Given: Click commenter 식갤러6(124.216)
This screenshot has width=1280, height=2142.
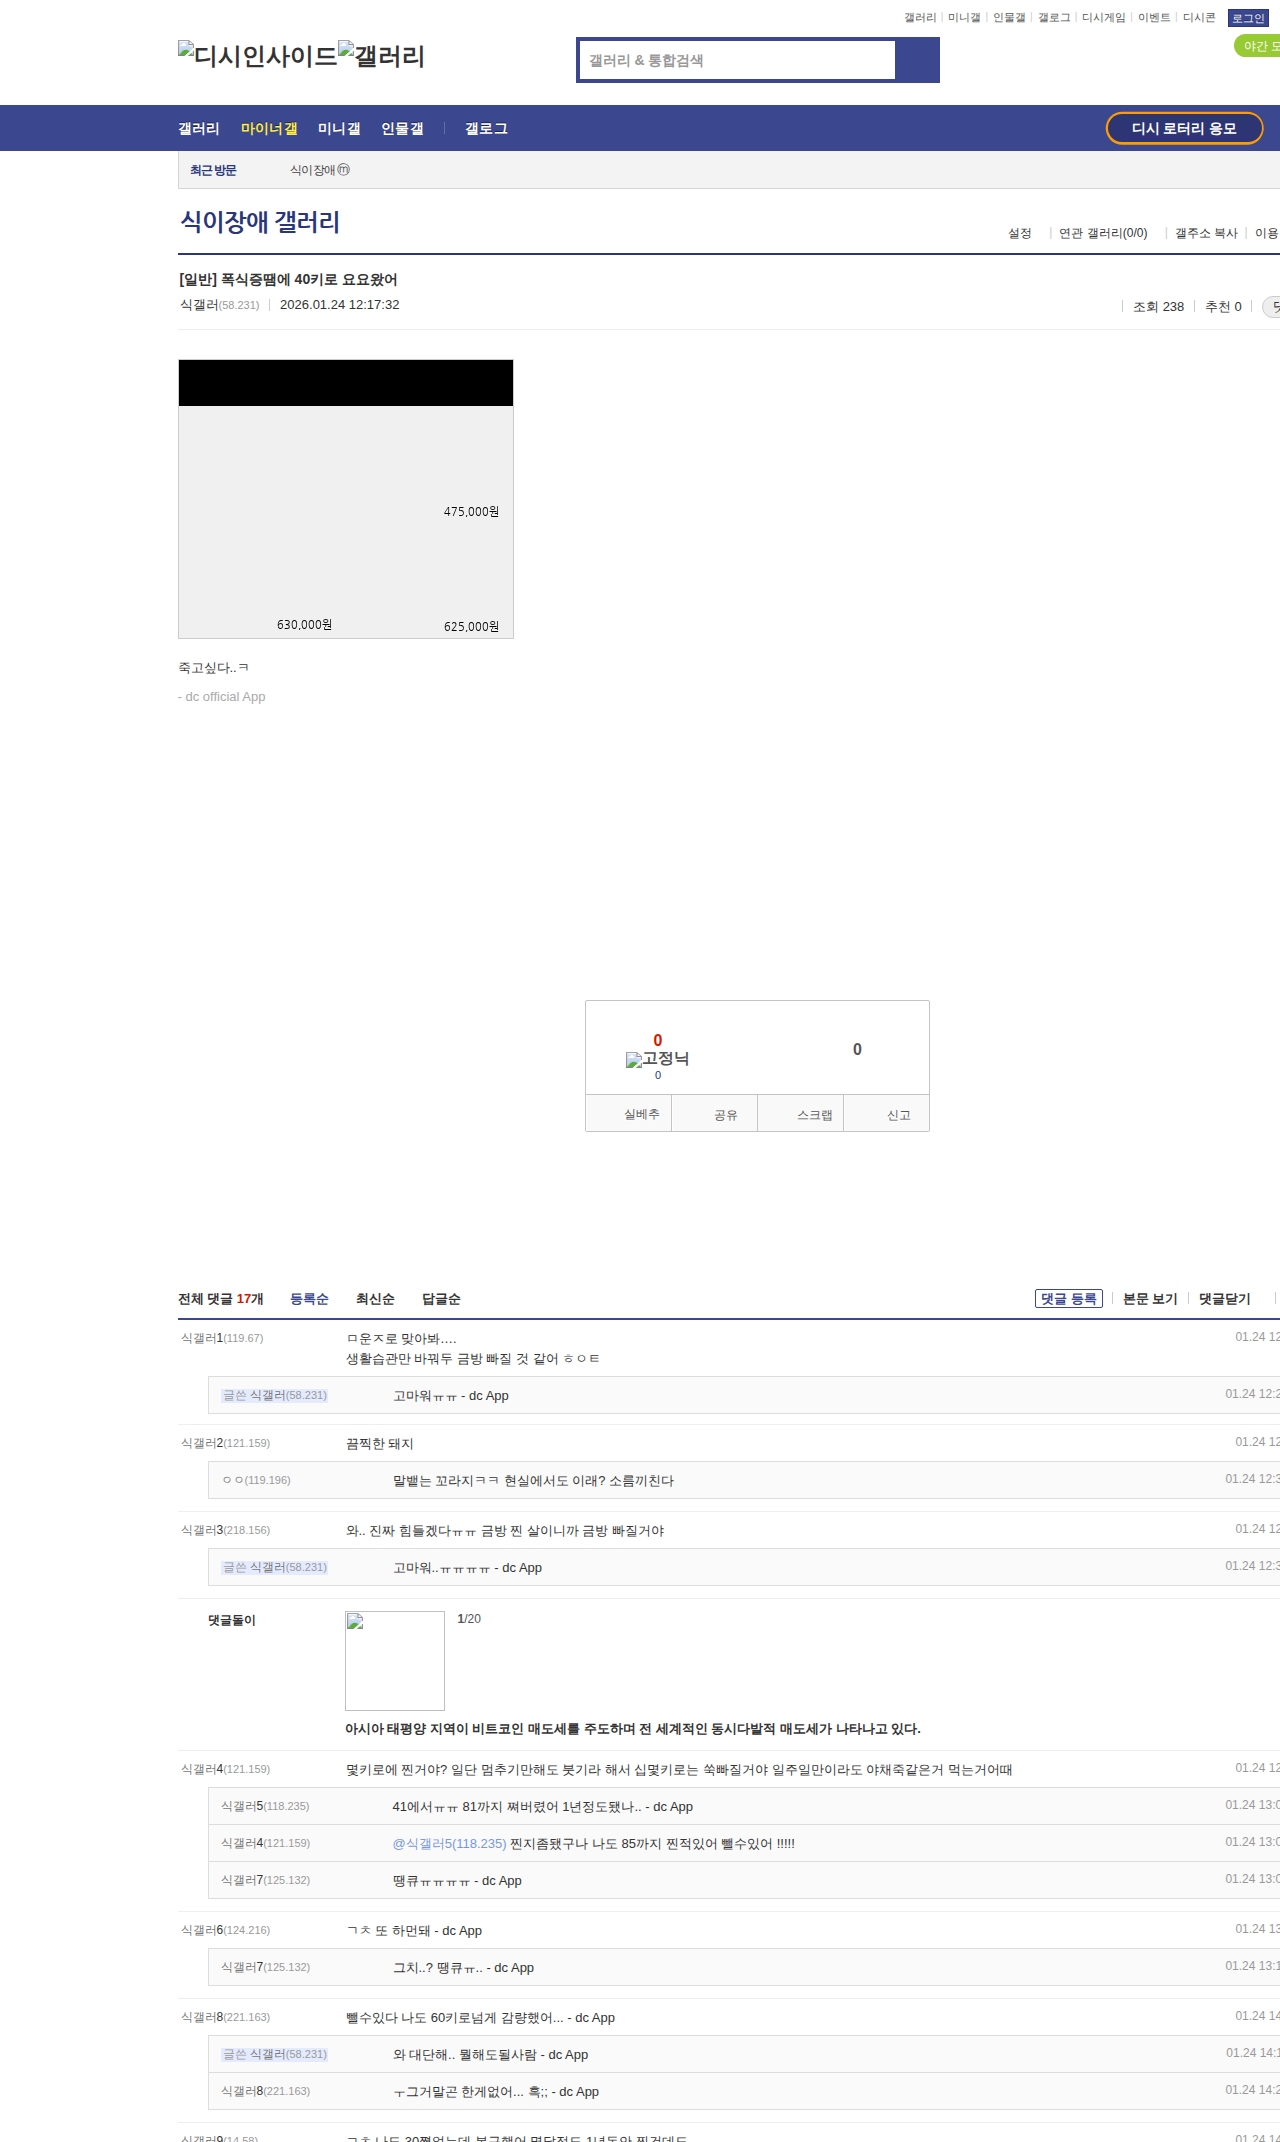Looking at the screenshot, I should coord(225,1930).
